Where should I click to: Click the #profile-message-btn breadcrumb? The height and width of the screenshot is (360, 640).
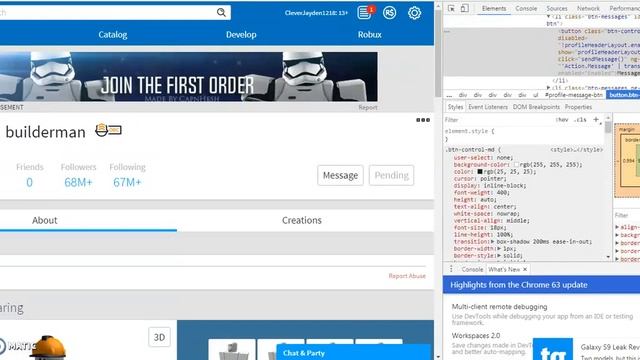(574, 95)
